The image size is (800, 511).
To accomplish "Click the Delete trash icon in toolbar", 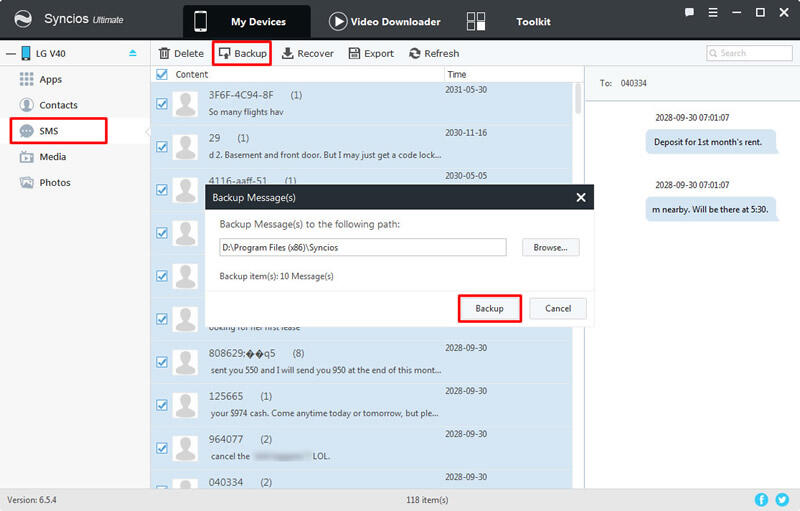I will (x=165, y=53).
